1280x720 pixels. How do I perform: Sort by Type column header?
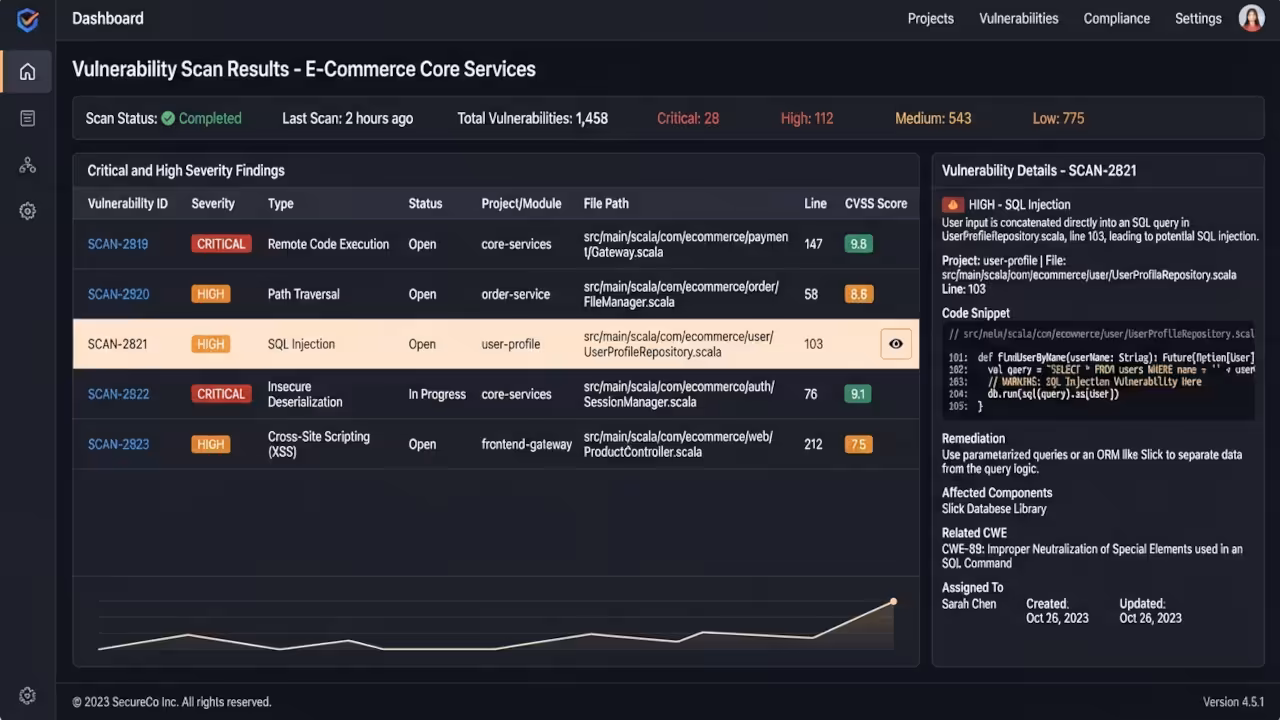pyautogui.click(x=281, y=203)
